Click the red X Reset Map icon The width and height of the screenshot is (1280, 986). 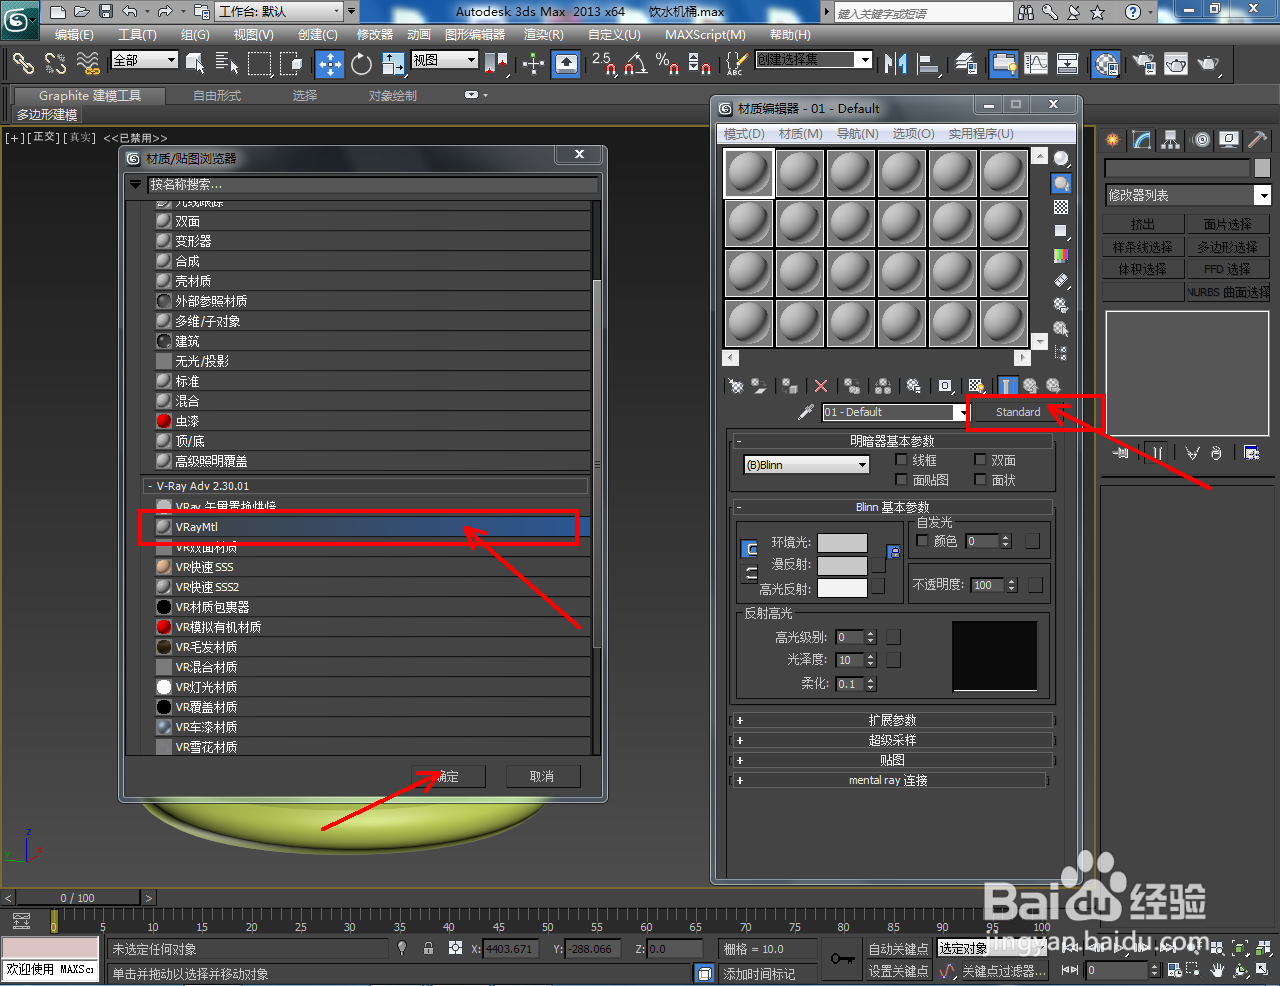point(821,386)
